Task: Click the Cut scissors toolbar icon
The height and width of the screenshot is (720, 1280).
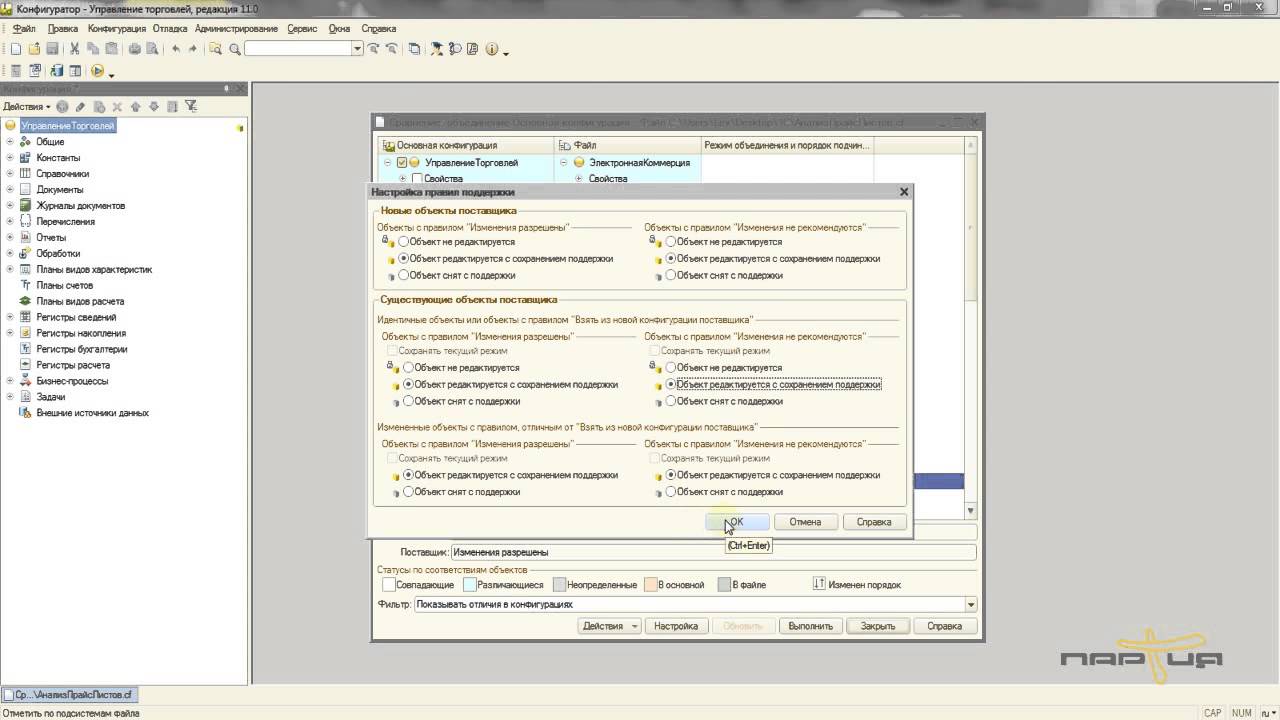Action: (x=75, y=48)
